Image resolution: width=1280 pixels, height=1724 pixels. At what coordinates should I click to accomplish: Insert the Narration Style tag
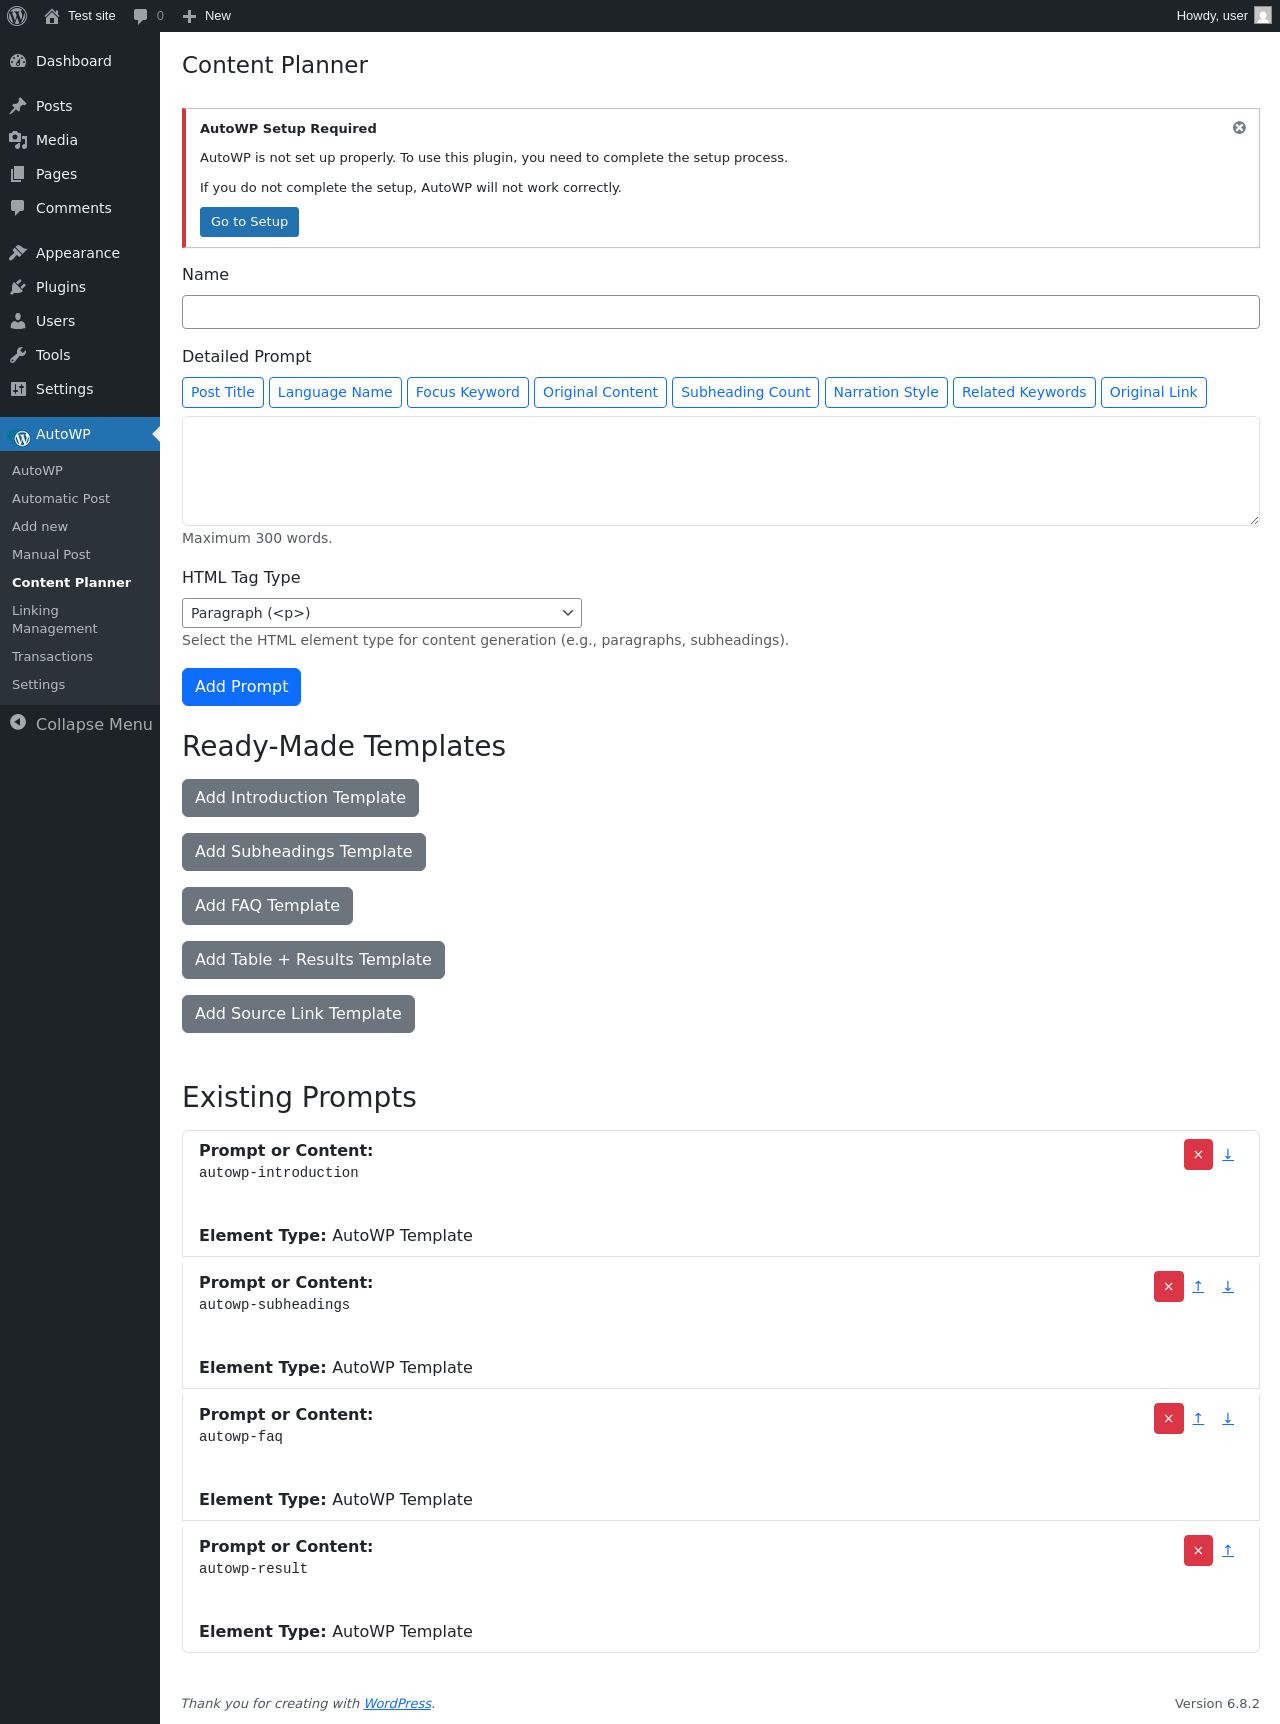[x=886, y=393]
